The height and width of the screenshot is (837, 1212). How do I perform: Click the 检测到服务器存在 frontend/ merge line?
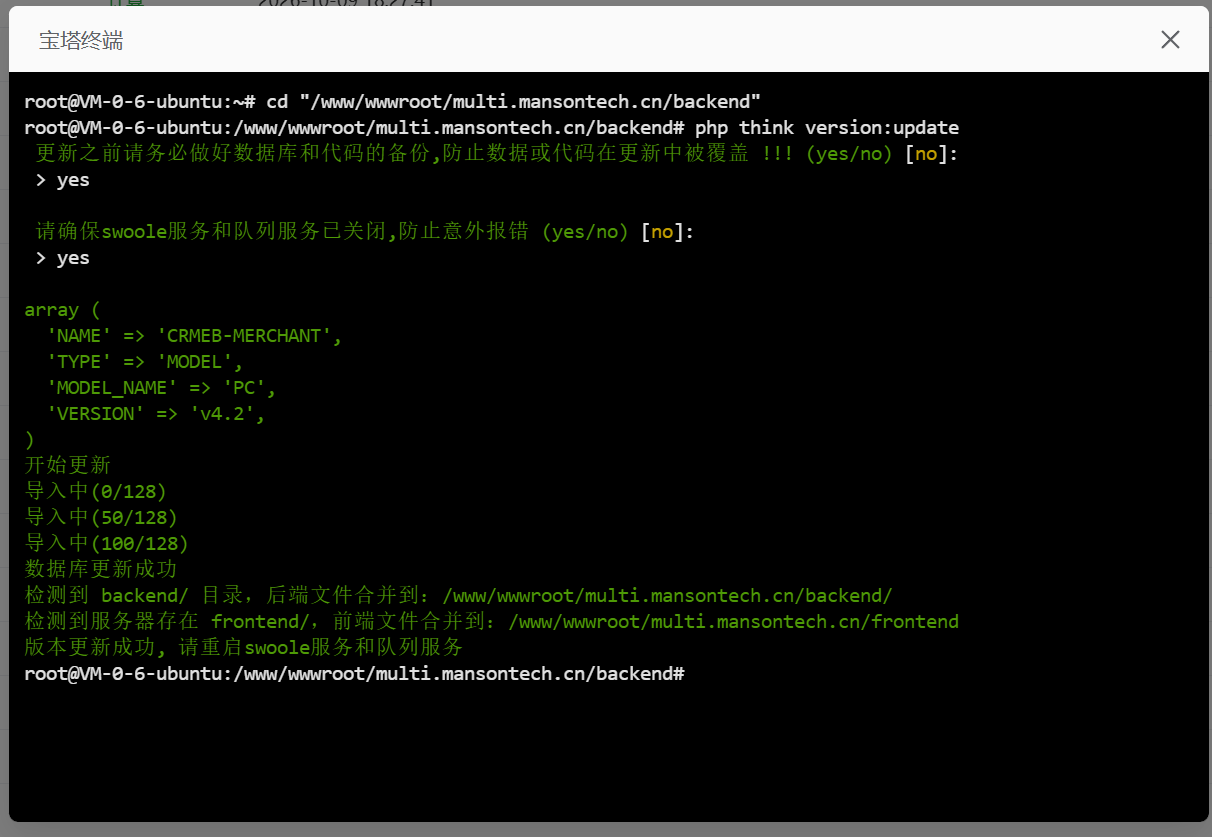(492, 622)
